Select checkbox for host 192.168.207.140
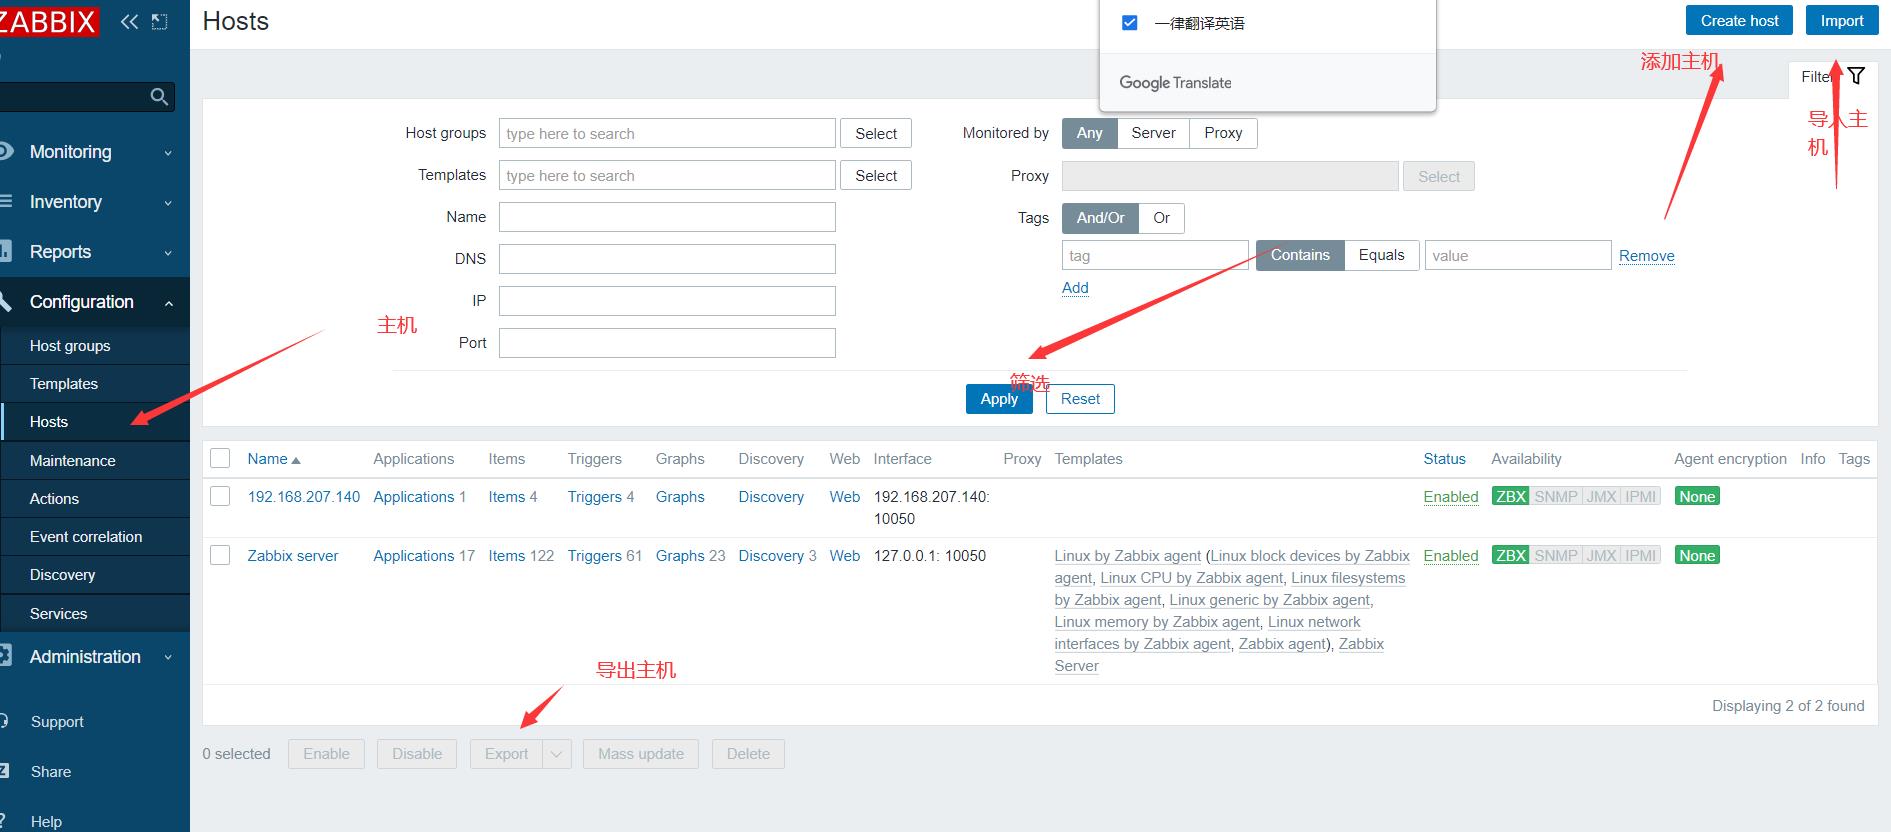The height and width of the screenshot is (832, 1891). (220, 496)
